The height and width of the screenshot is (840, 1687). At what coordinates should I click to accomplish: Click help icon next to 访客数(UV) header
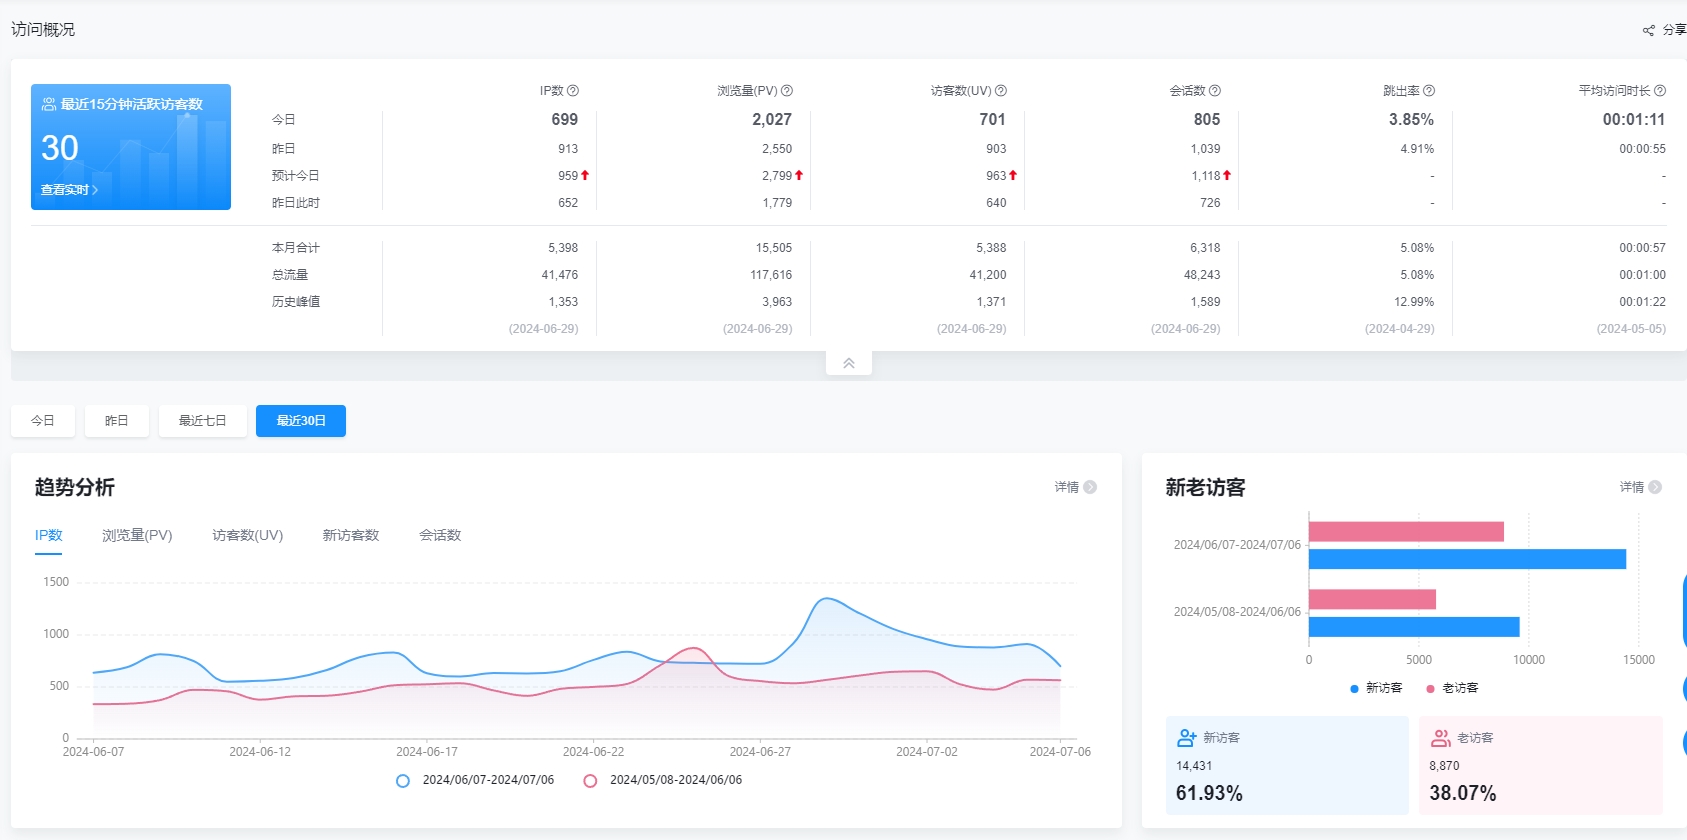point(1001,91)
